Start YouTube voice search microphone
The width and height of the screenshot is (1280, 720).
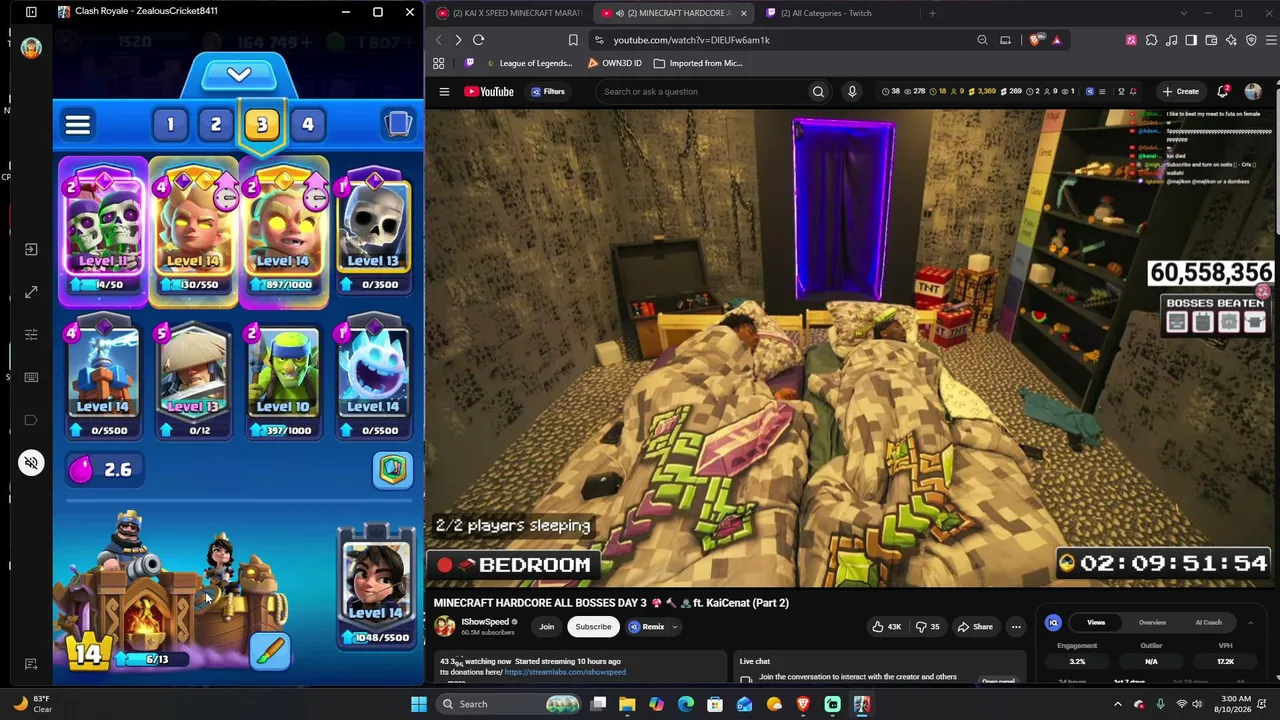tap(852, 92)
